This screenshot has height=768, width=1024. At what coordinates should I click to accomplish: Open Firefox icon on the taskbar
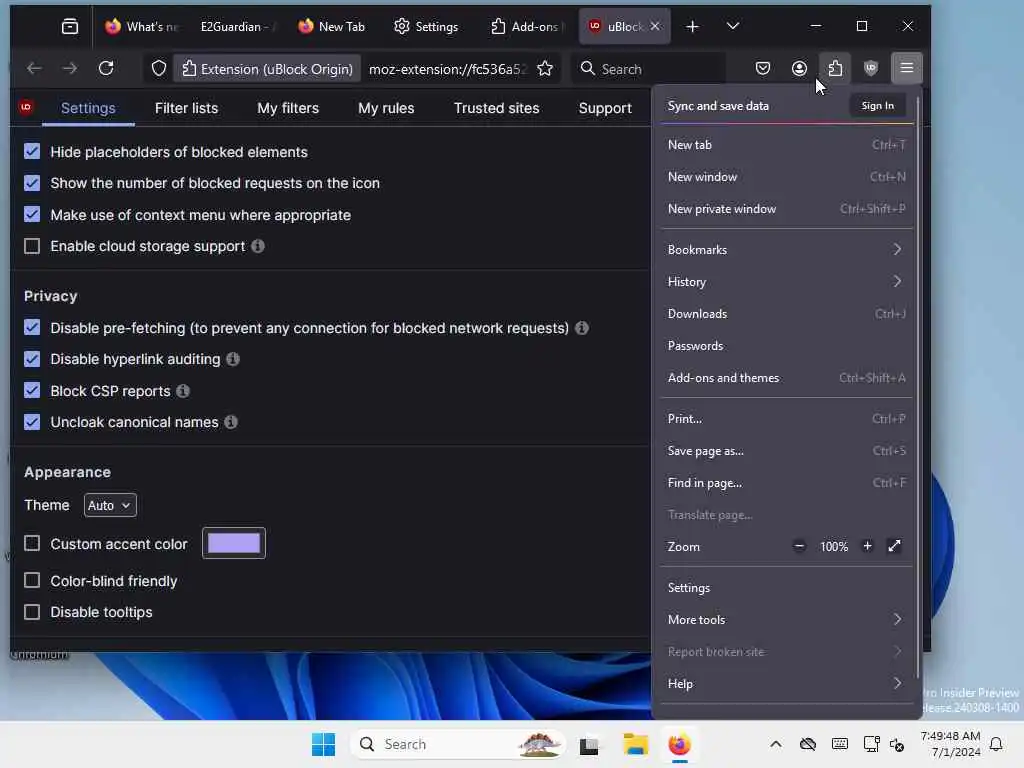tap(679, 744)
